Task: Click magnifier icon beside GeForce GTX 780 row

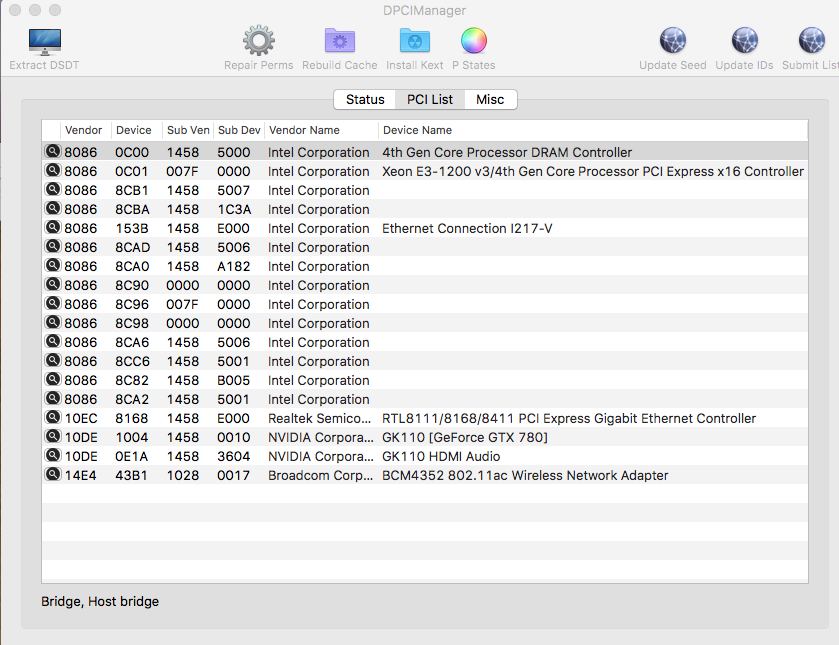Action: 52,437
